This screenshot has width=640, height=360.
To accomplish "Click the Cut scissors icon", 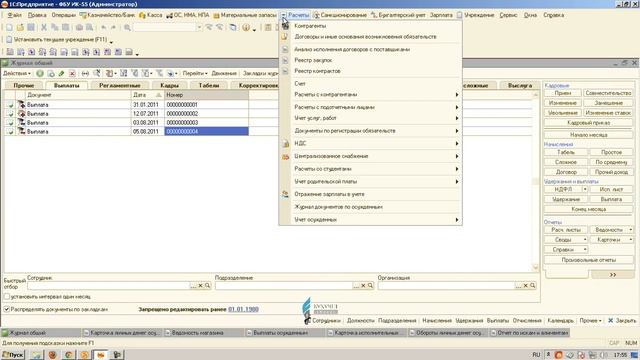I will tap(44, 27).
